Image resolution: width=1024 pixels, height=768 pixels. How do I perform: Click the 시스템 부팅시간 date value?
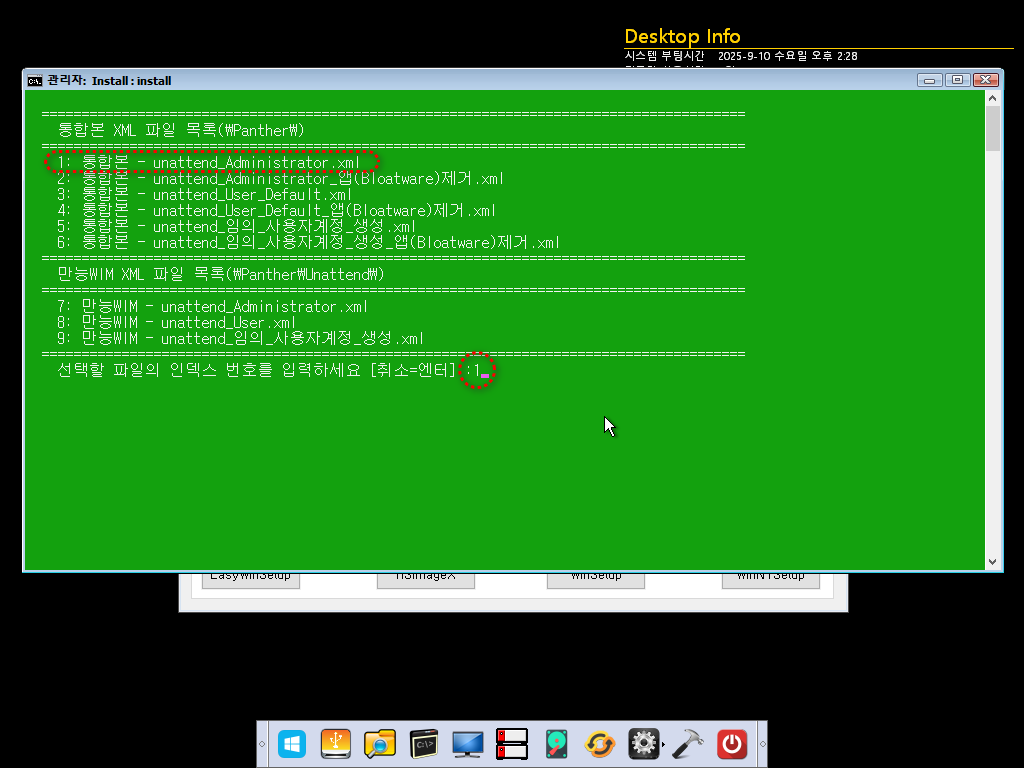tap(788, 56)
